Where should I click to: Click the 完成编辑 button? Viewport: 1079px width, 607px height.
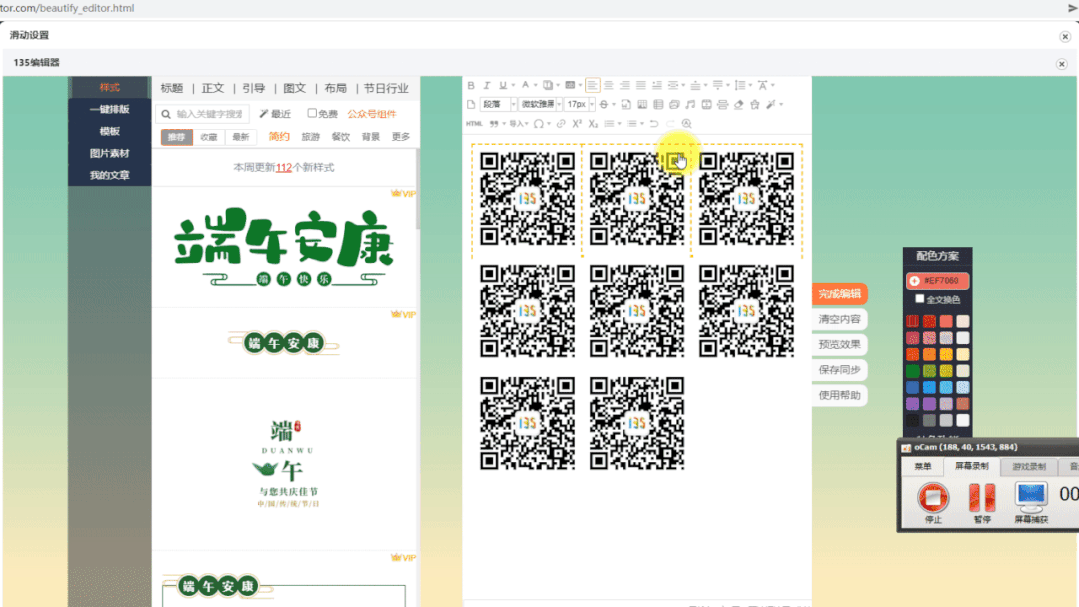click(840, 294)
